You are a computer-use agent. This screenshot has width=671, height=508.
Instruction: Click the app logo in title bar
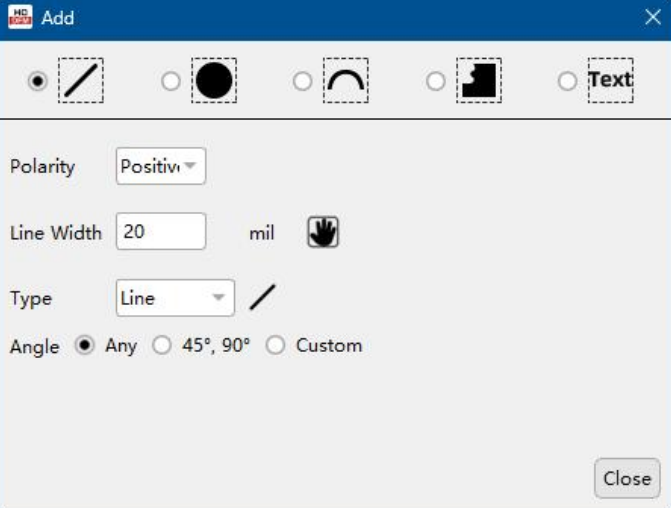20,18
